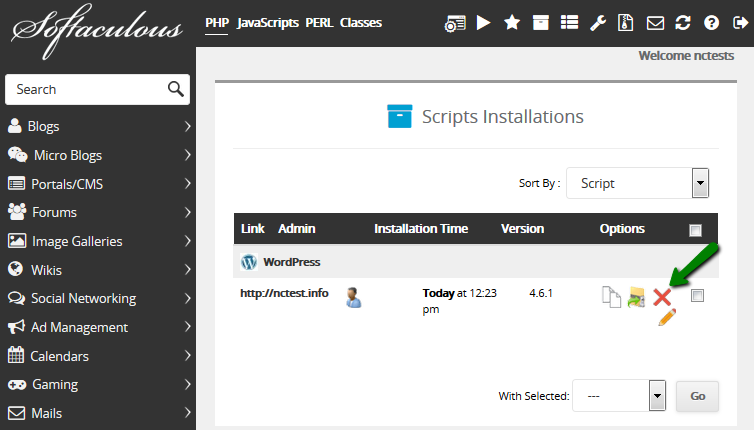Click the clone installation pages icon
Image resolution: width=754 pixels, height=430 pixels.
pos(611,296)
